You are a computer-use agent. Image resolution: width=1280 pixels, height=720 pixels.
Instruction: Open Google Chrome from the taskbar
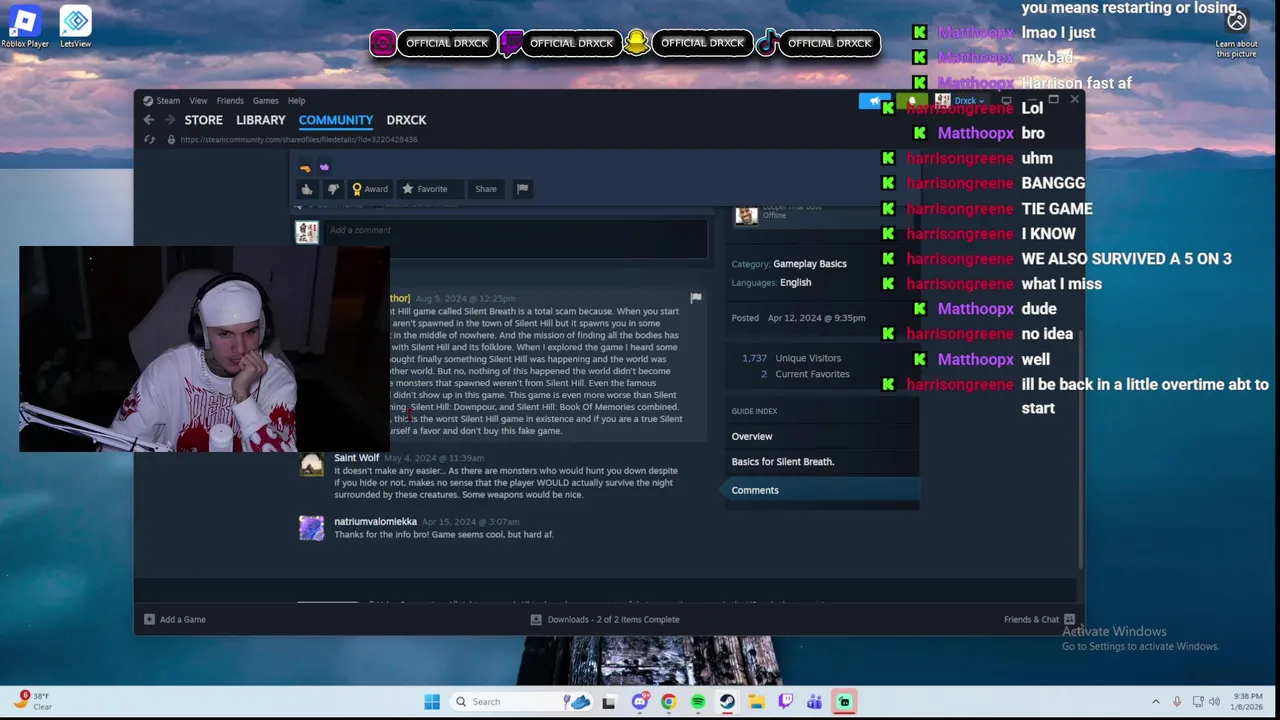669,702
